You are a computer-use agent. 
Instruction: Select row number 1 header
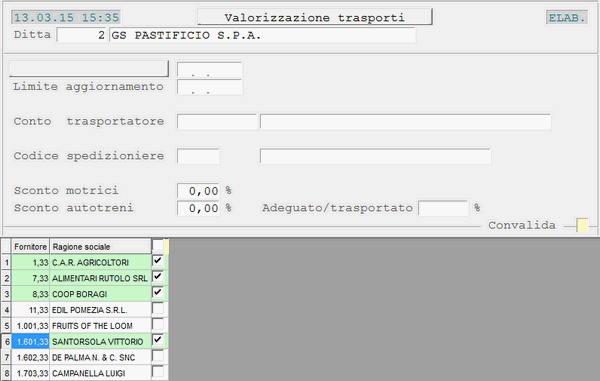coord(6,262)
